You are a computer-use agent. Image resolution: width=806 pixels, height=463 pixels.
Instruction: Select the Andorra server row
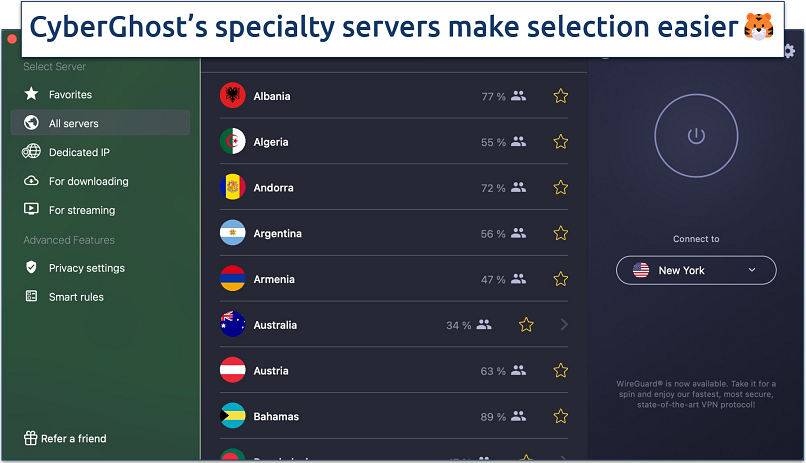394,188
